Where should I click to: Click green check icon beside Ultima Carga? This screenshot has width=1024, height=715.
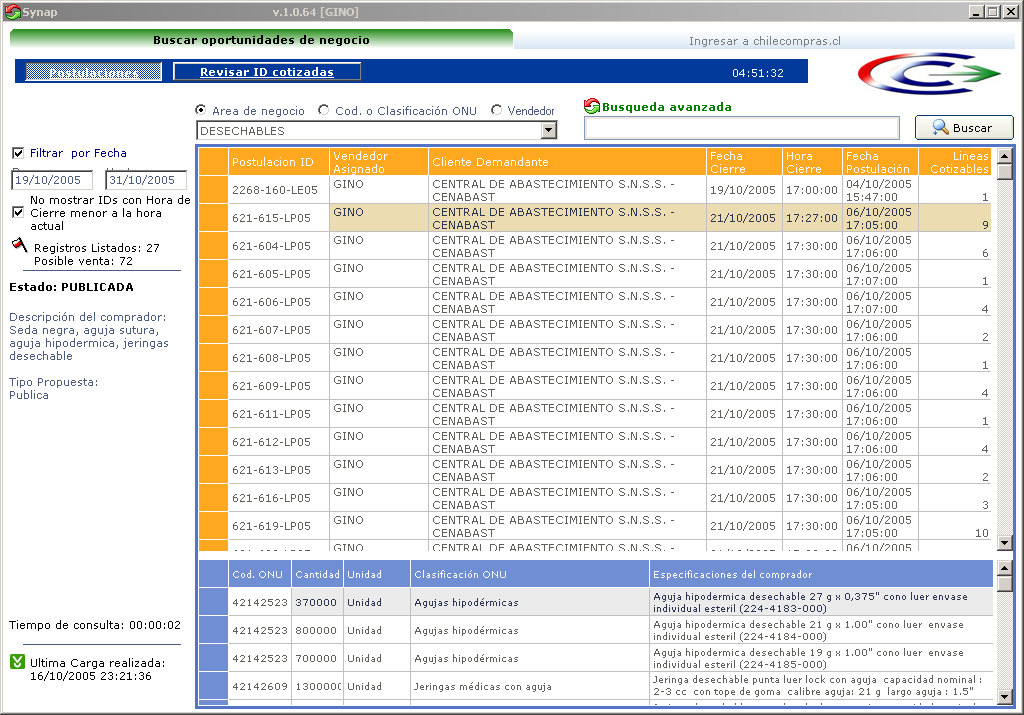(x=18, y=662)
